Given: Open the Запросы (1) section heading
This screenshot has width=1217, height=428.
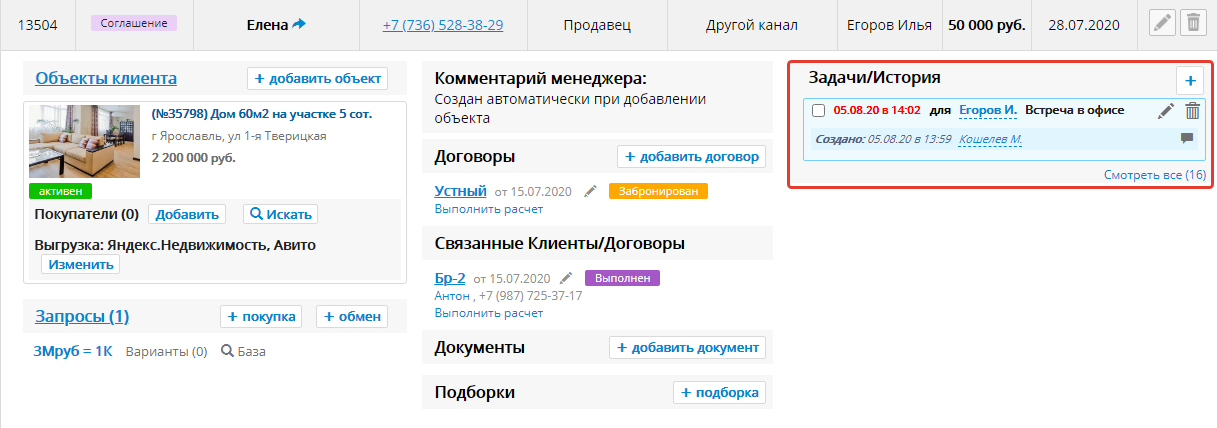Looking at the screenshot, I should 82,317.
